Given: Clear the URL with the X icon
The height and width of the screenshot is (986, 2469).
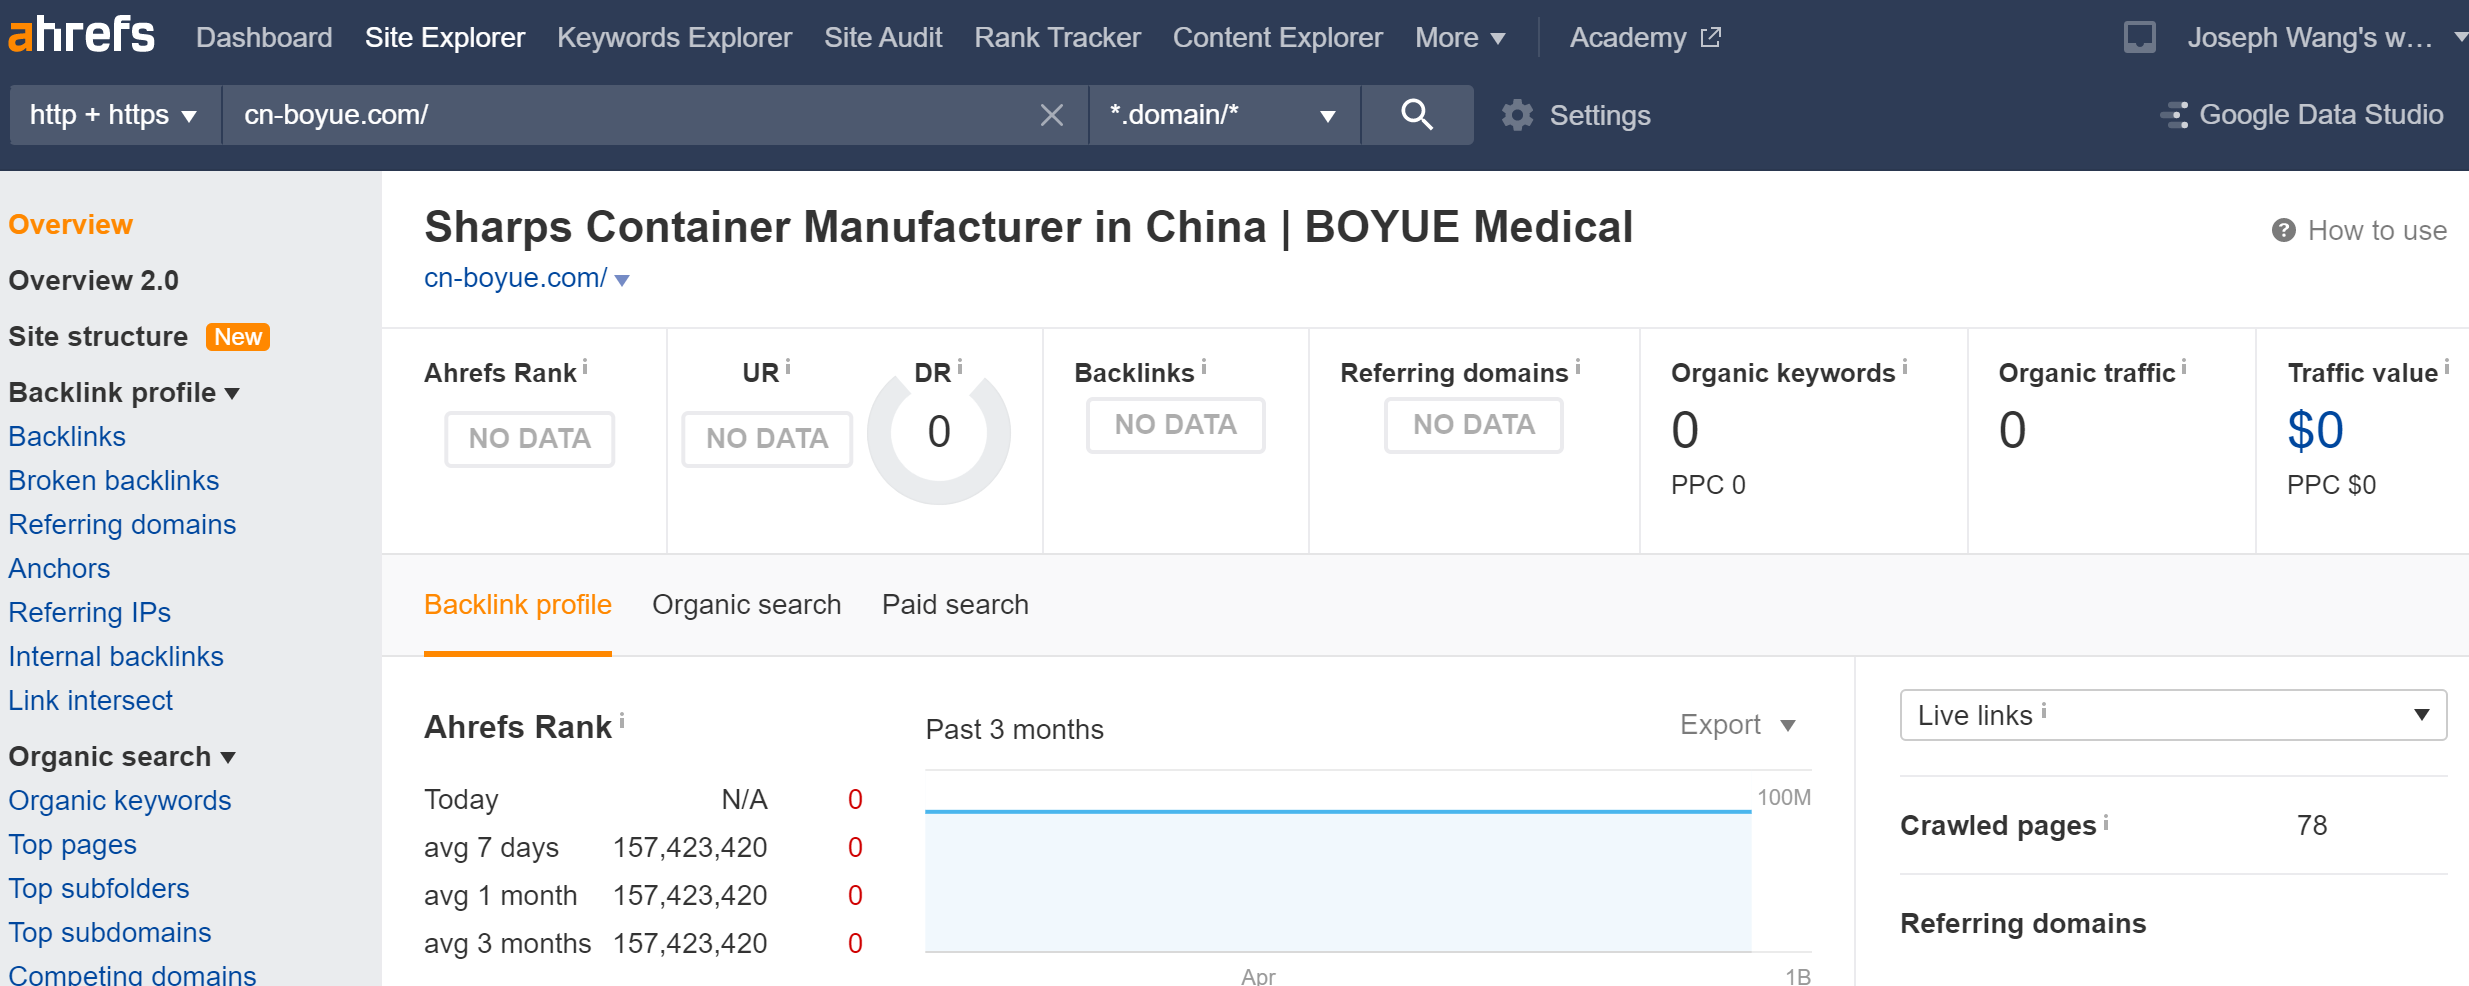Looking at the screenshot, I should (x=1051, y=115).
